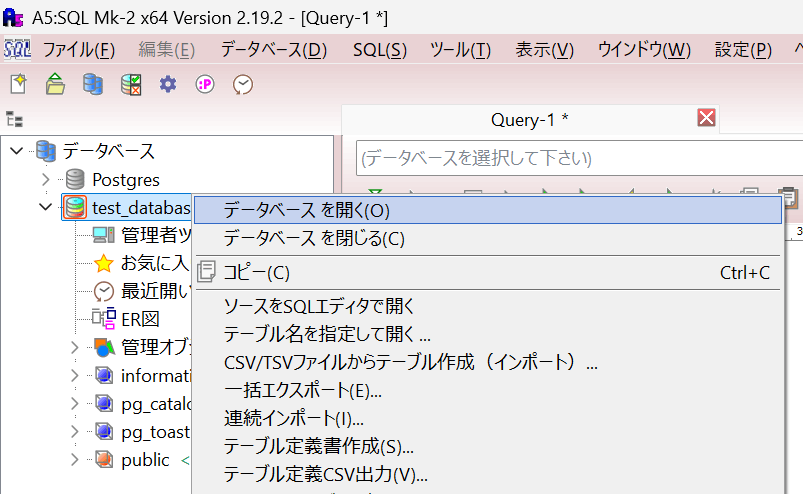
Task: Open the データベース(D) menu
Action: [x=274, y=50]
